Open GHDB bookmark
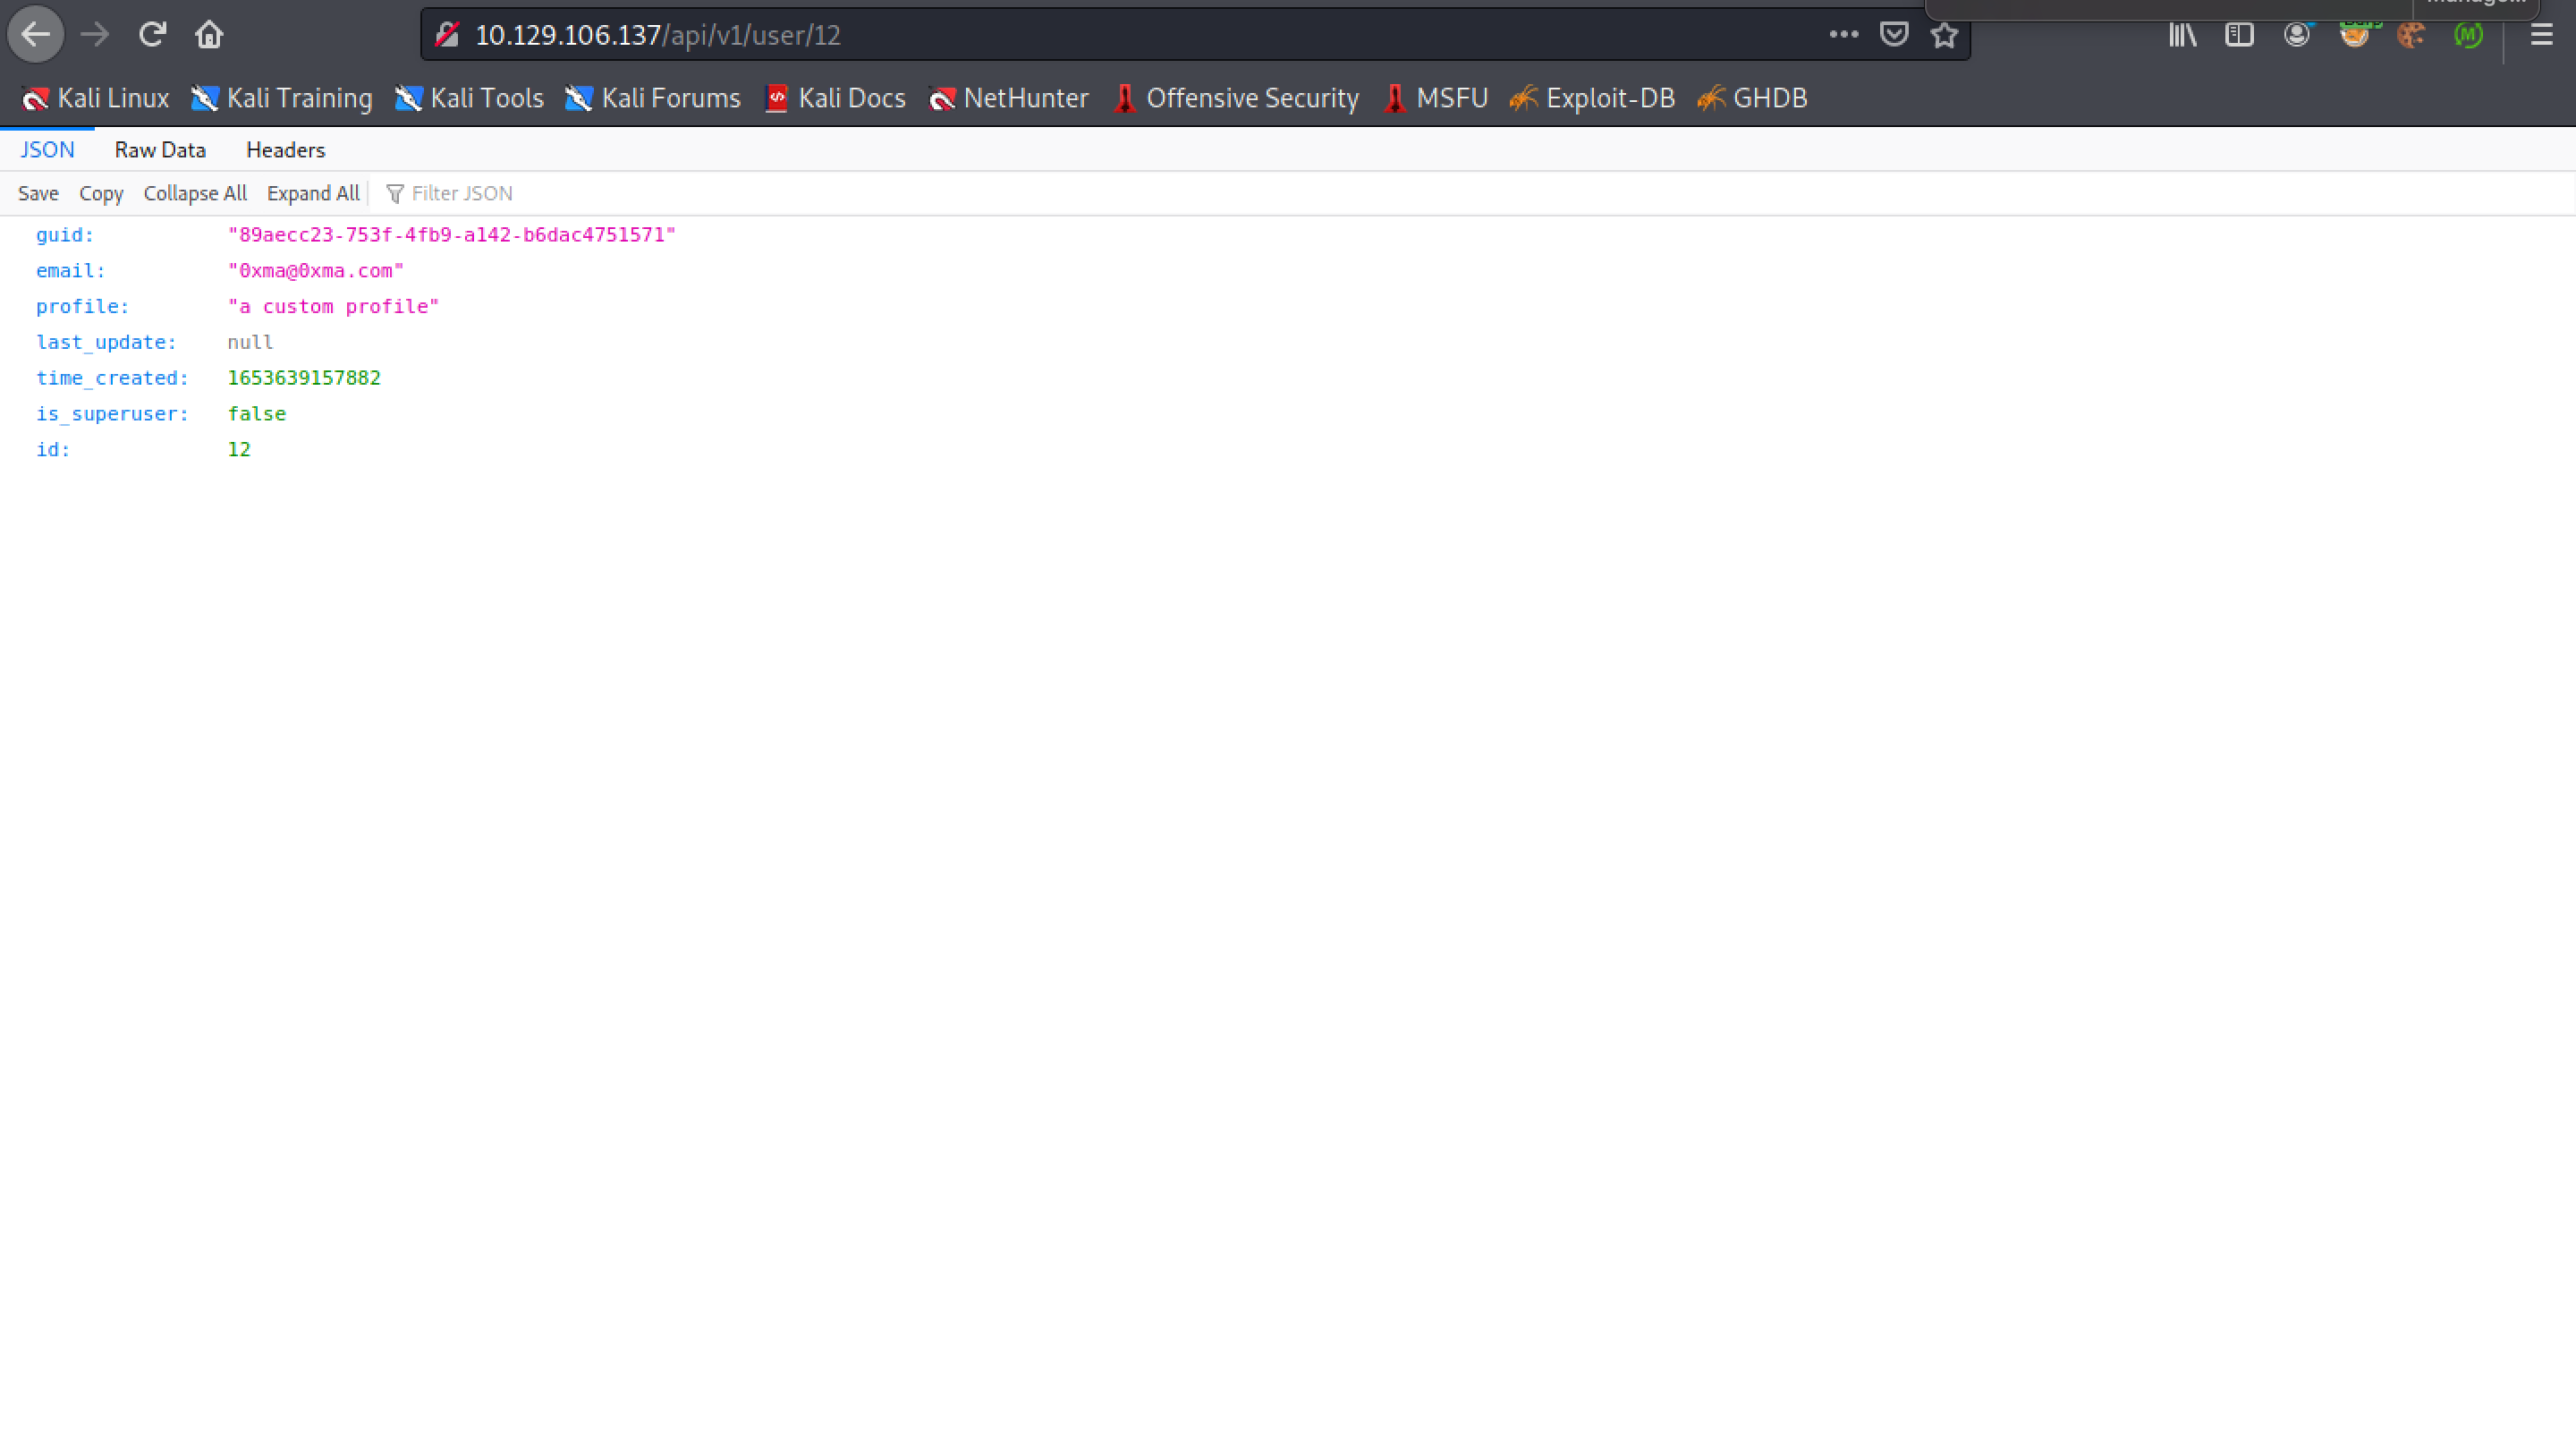Image resolution: width=2576 pixels, height=1444 pixels. tap(1753, 98)
